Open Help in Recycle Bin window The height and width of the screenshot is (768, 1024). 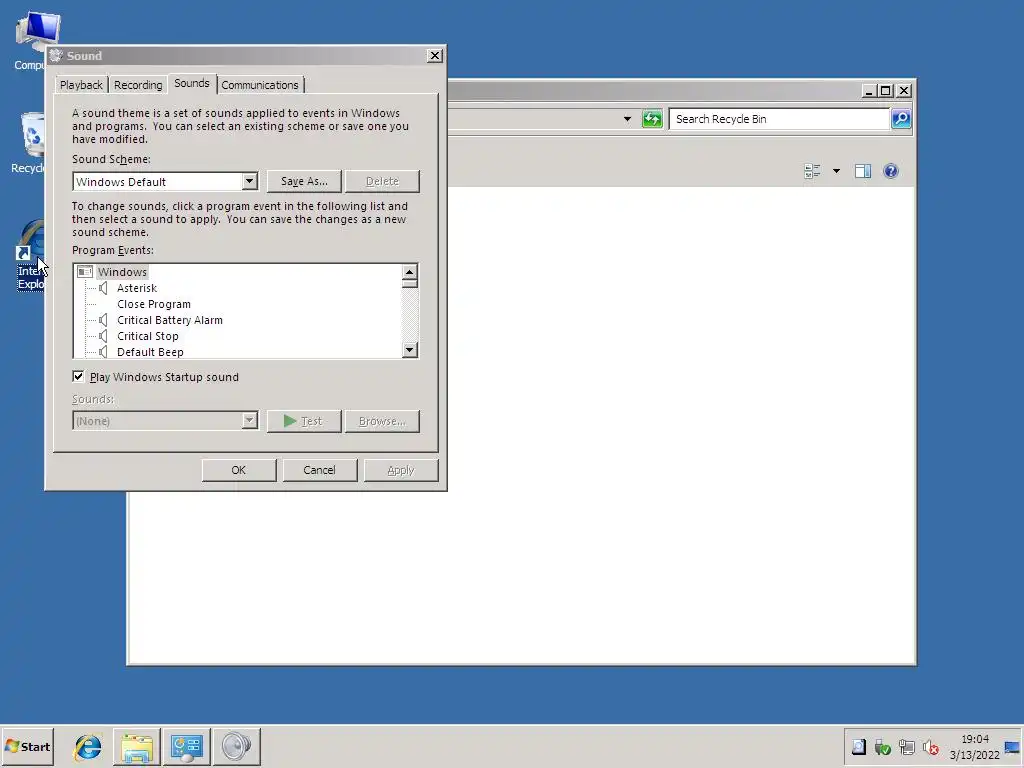[x=891, y=171]
